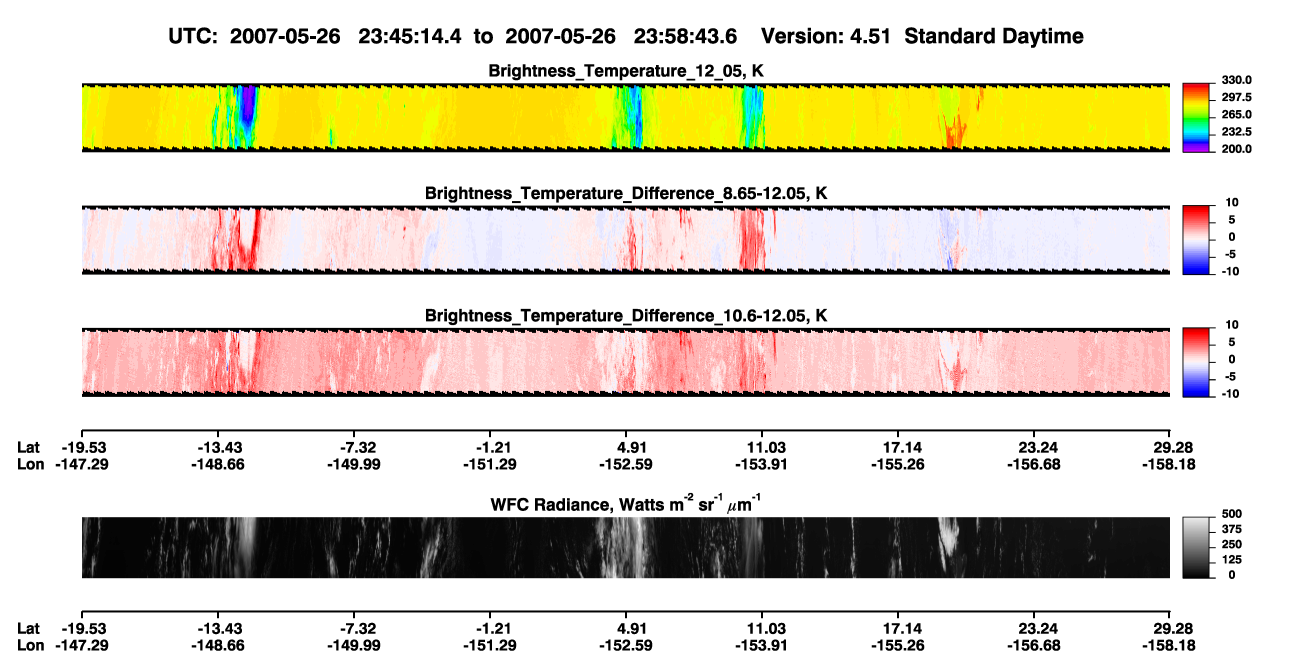This screenshot has height=667, width=1300.
Task: Click the WFC Radiance grayscale image strip
Action: coord(625,548)
